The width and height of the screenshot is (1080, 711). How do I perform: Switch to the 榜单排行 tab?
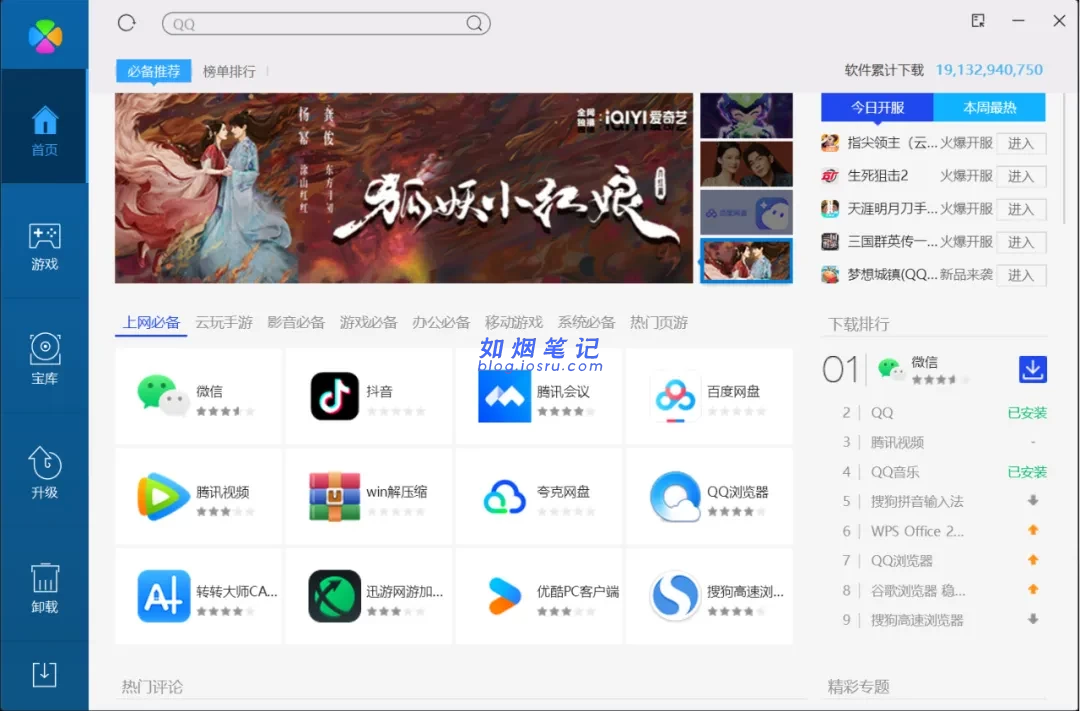coord(229,72)
